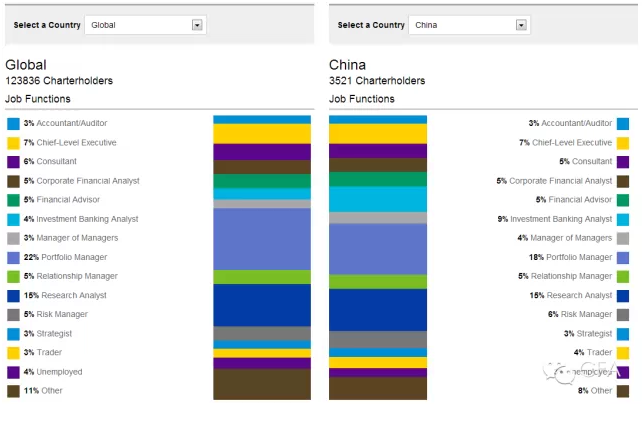The image size is (643, 426).
Task: Click the Global Portfolio Manager legend swatch
Action: (x=13, y=257)
